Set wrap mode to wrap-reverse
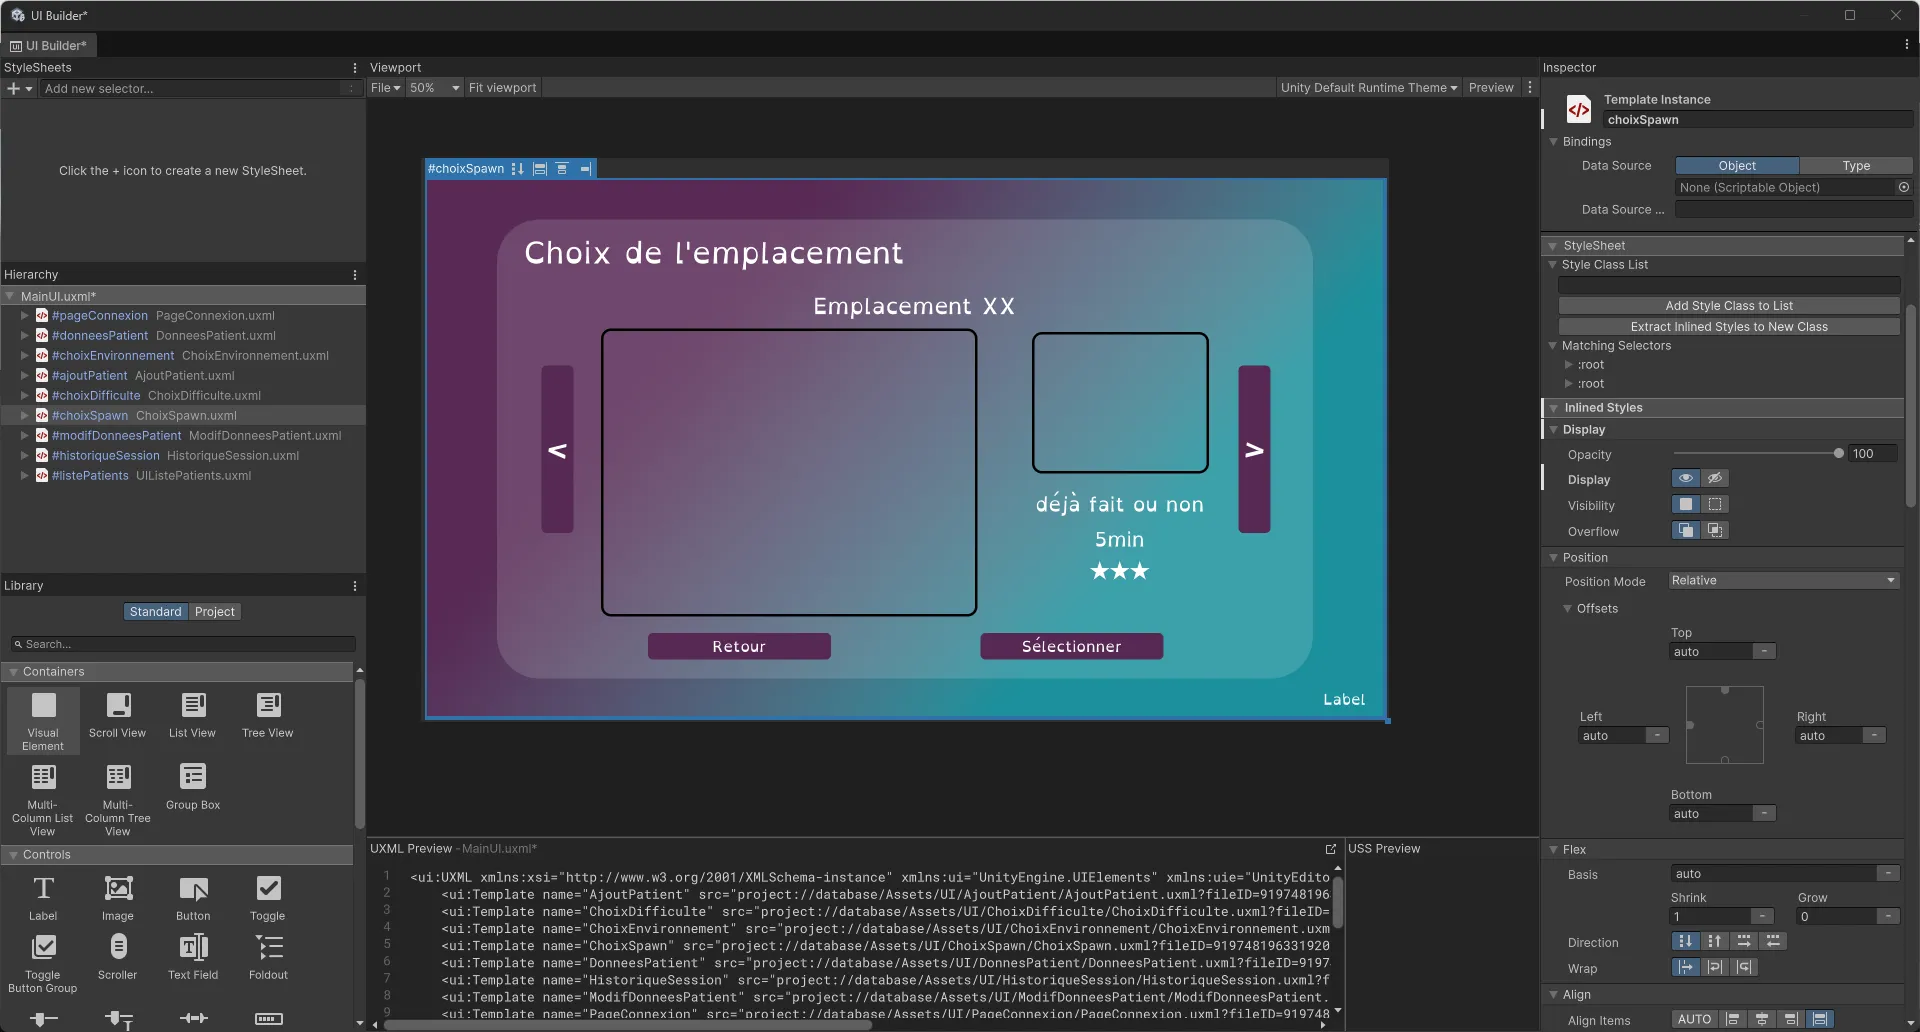The height and width of the screenshot is (1032, 1920). click(x=1744, y=968)
